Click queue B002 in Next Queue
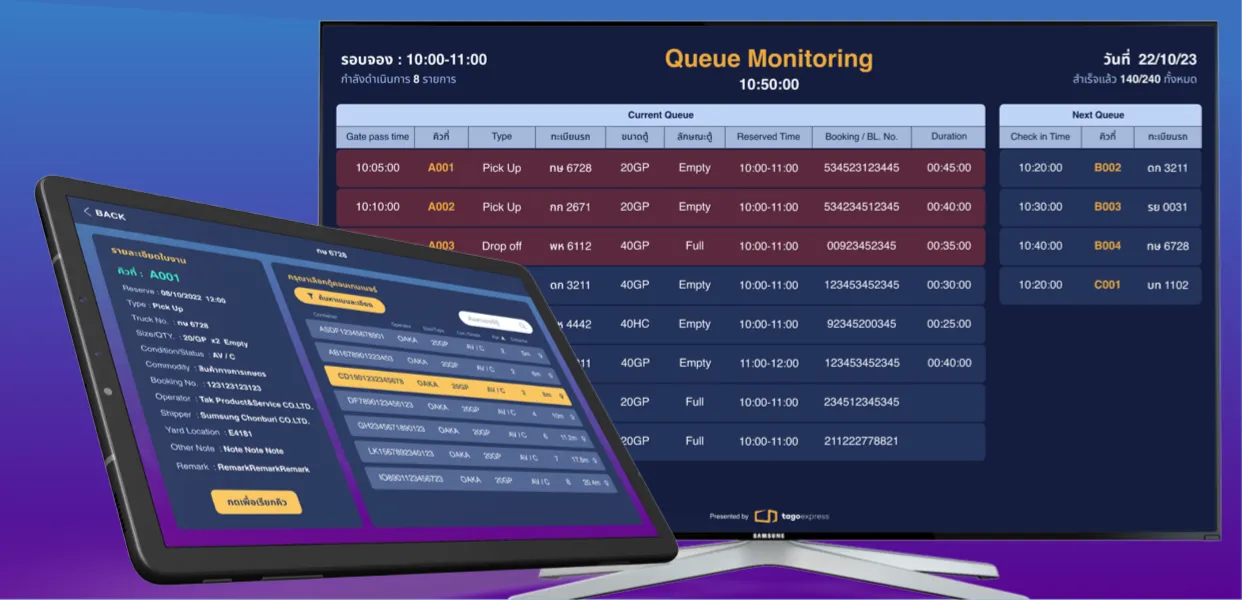The image size is (1242, 600). point(1107,168)
